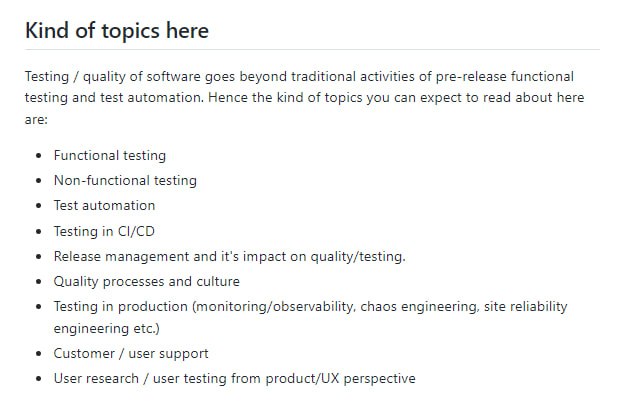Click the intro paragraph about testing quality
Viewport: 624px width, 409px height.
pyautogui.click(x=300, y=97)
